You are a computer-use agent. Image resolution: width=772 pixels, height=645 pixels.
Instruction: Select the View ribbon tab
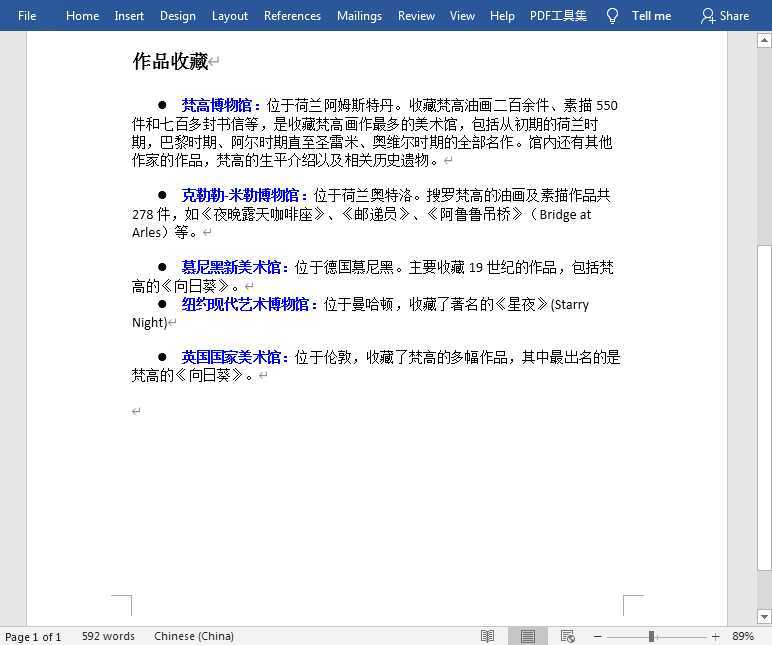(x=462, y=16)
